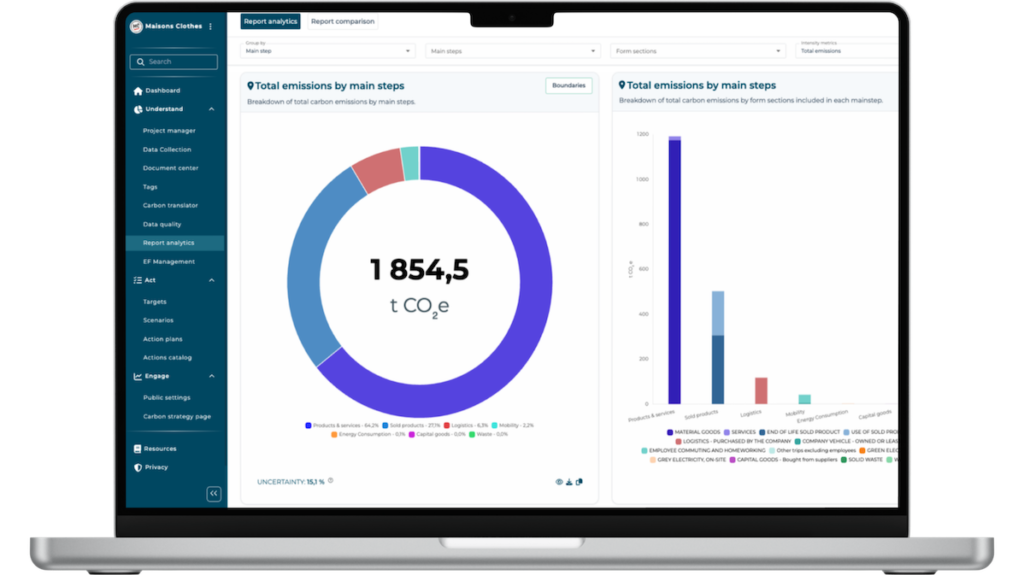Screen dimensions: 1024x575
Task: Click the download icon under donut chart
Action: (x=569, y=482)
